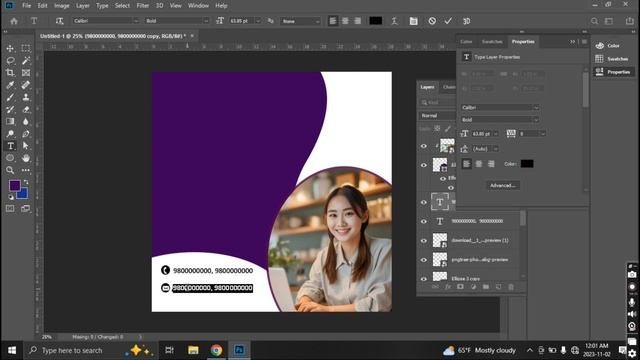Open search from options bar
Viewport: 640px width, 360px height.
[x=595, y=21]
